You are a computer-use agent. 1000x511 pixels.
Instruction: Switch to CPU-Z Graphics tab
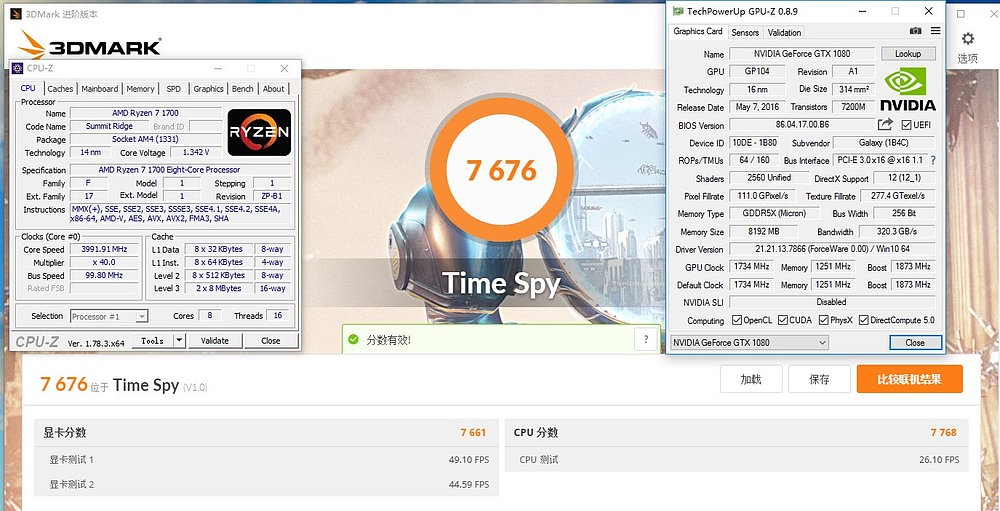(209, 89)
